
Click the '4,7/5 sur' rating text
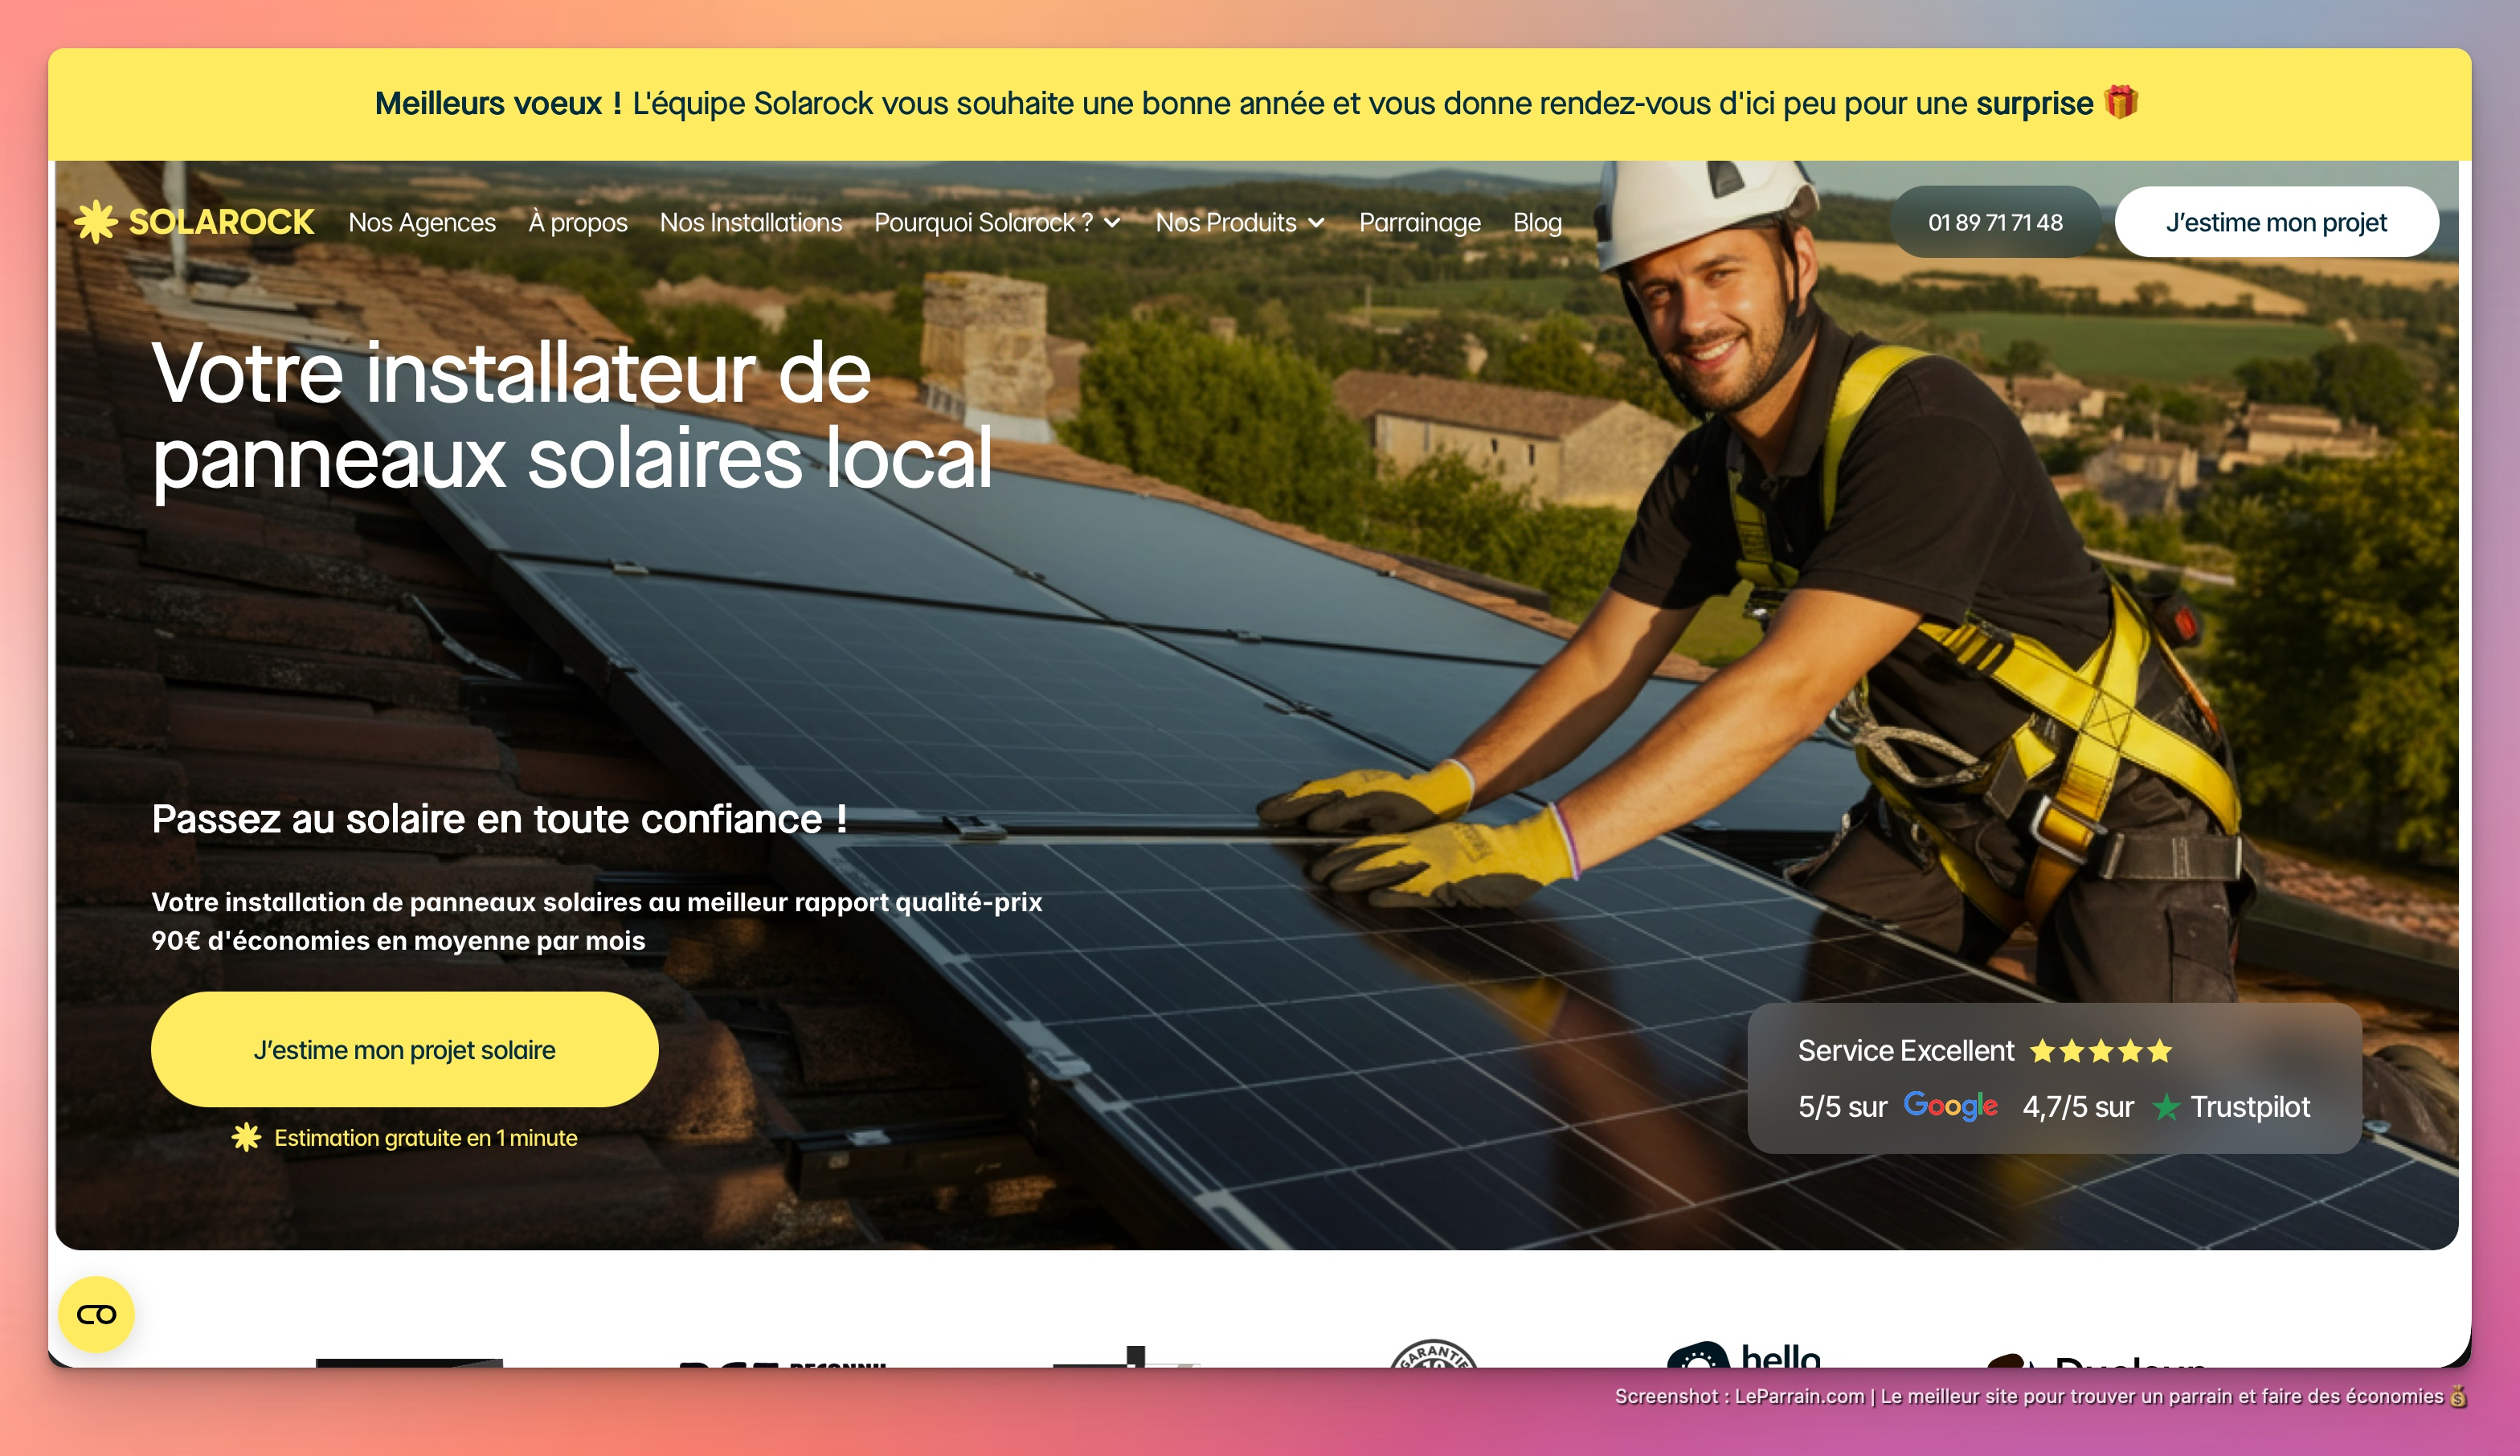(x=2078, y=1107)
